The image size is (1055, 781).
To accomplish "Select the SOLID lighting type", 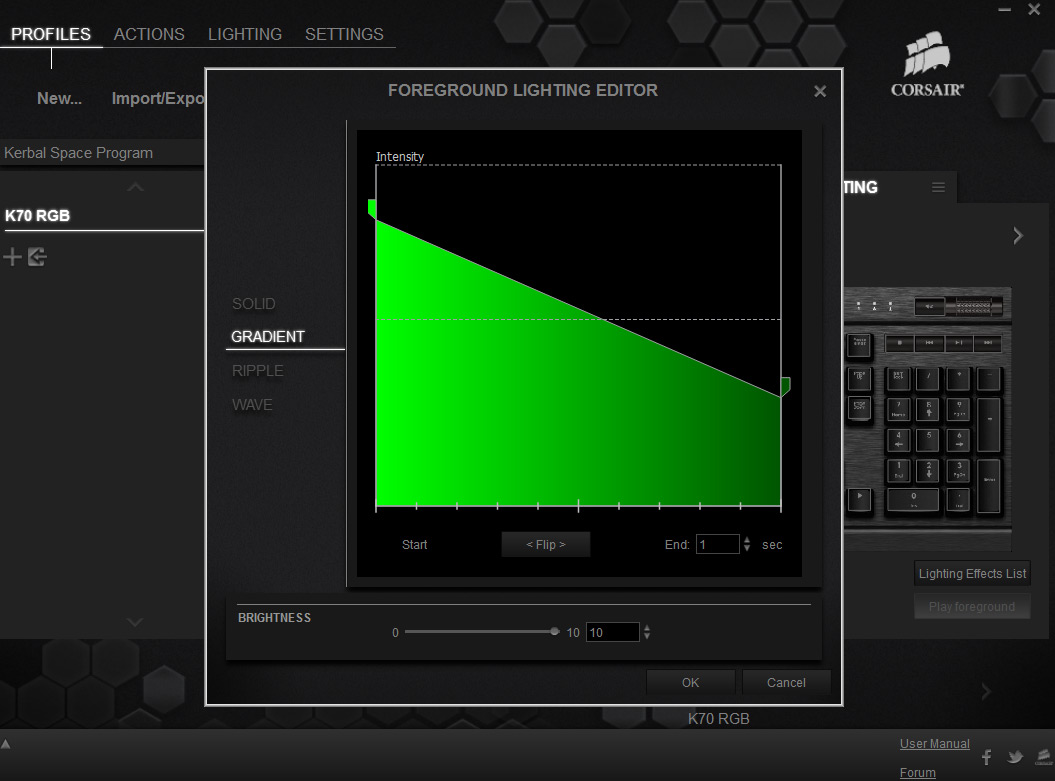I will [254, 304].
